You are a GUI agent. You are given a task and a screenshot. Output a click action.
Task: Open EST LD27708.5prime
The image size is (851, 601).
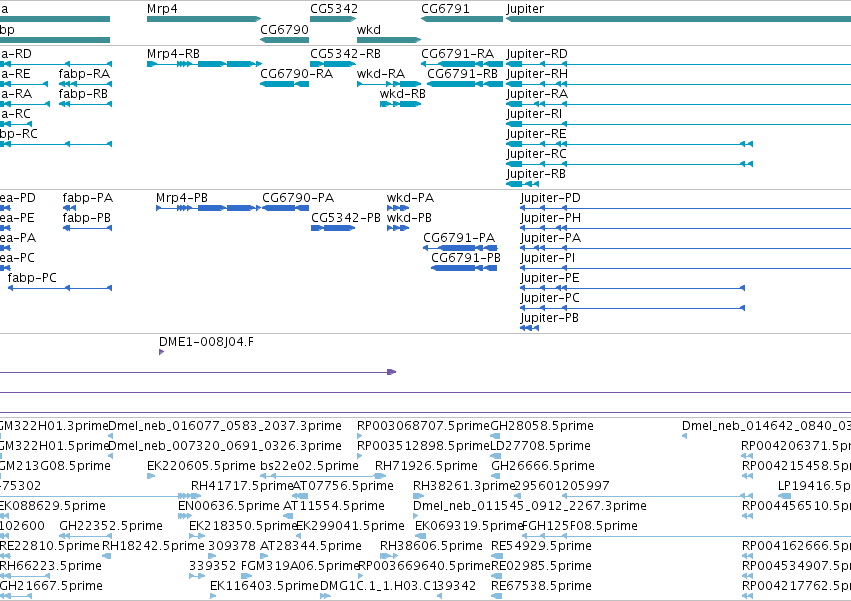point(540,446)
